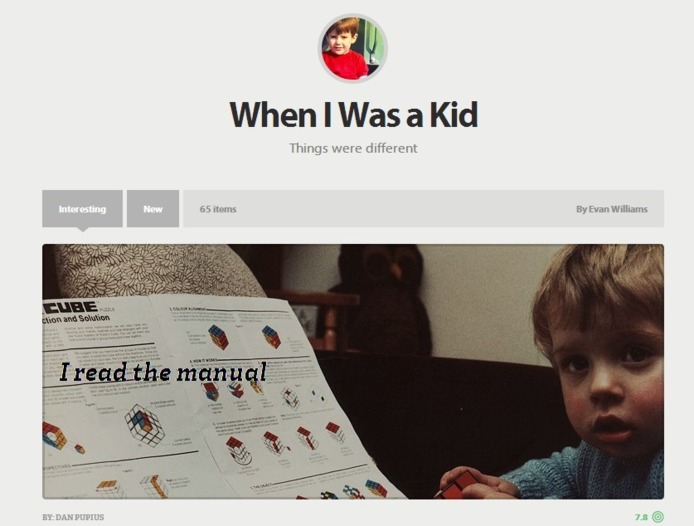694x526 pixels.
Task: Click the "ction and Solution" manual subheading
Action: tap(76, 319)
